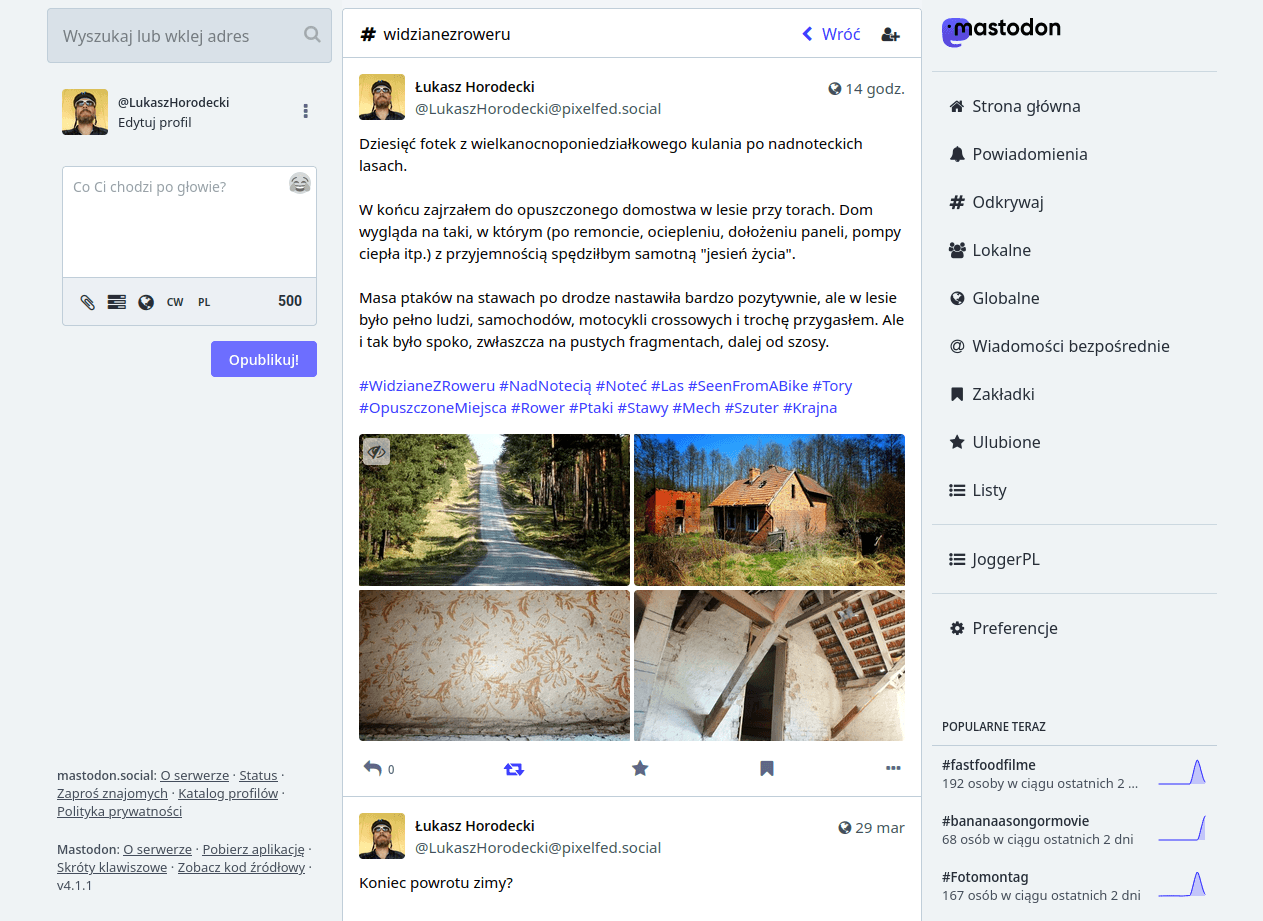Open the abandoned brick house photo

click(x=769, y=510)
